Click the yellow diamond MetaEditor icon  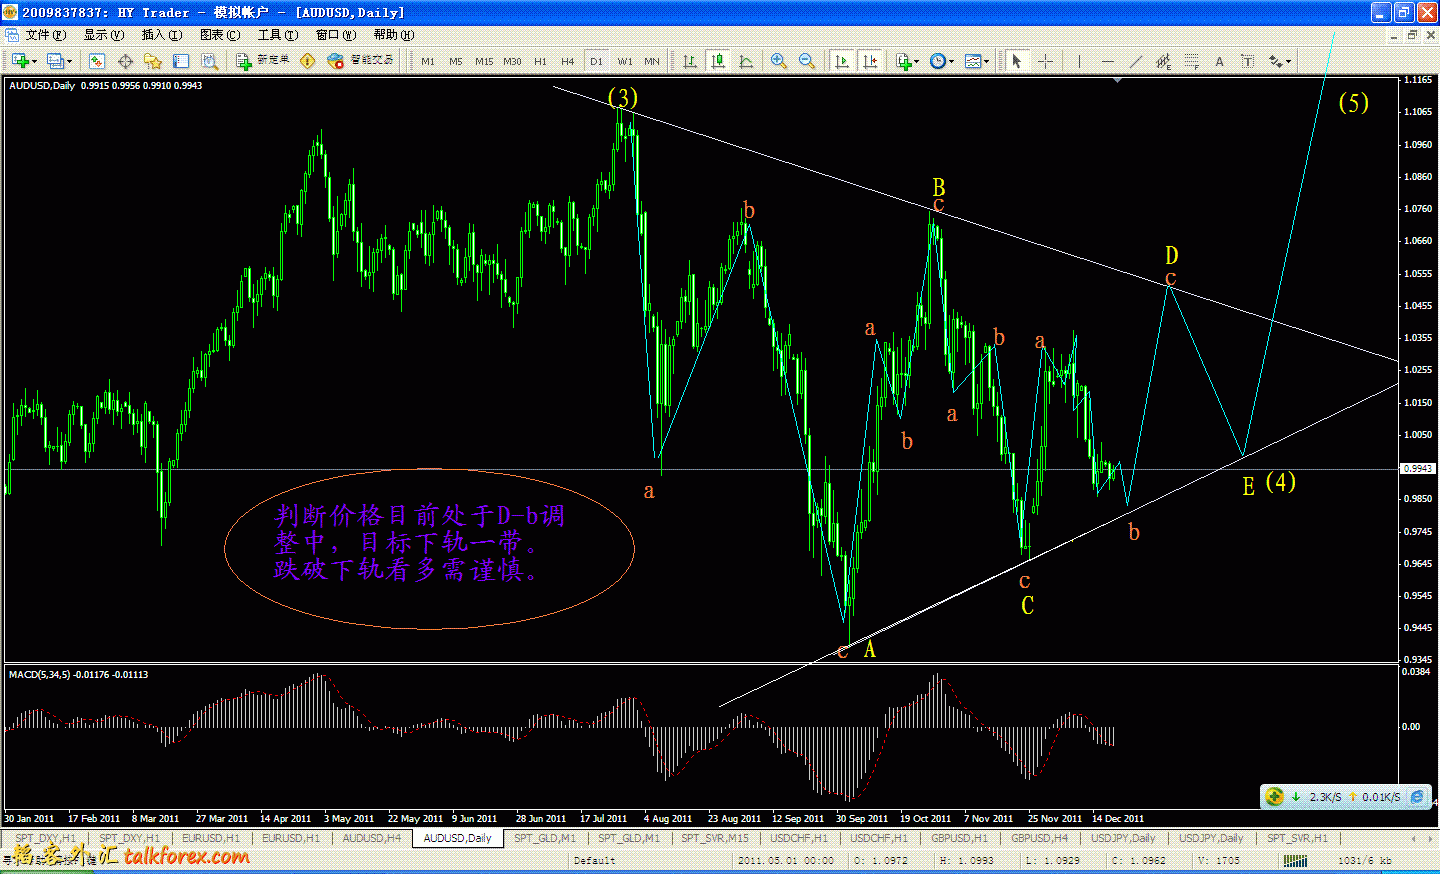[x=307, y=61]
